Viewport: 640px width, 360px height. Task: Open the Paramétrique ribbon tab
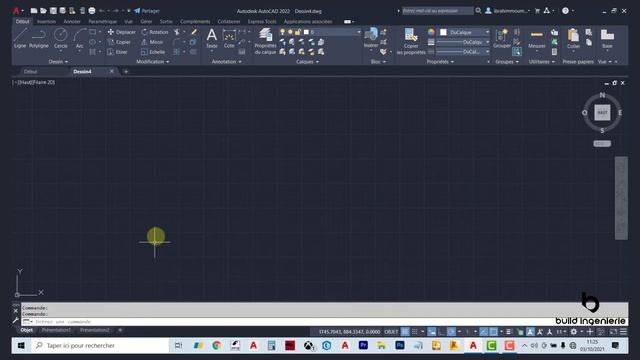[x=102, y=21]
